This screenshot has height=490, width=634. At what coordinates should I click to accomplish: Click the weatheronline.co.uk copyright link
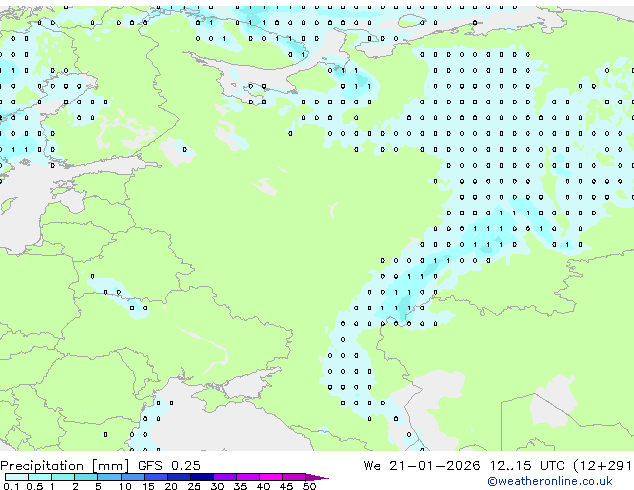[549, 481]
